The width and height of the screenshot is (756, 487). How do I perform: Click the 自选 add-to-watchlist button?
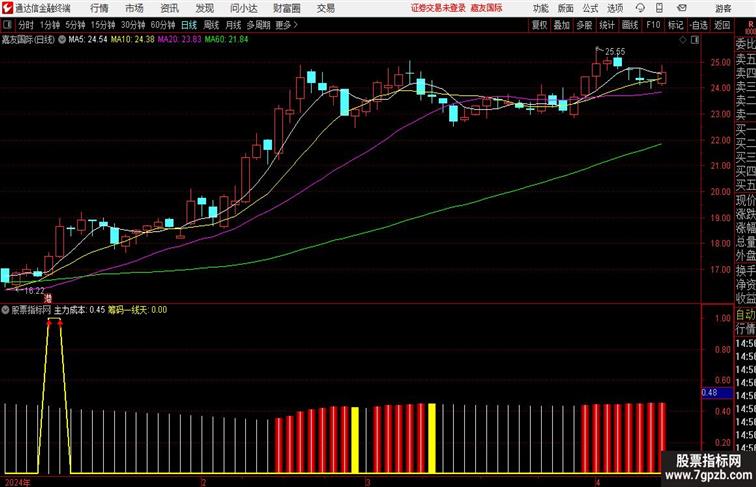tap(699, 25)
